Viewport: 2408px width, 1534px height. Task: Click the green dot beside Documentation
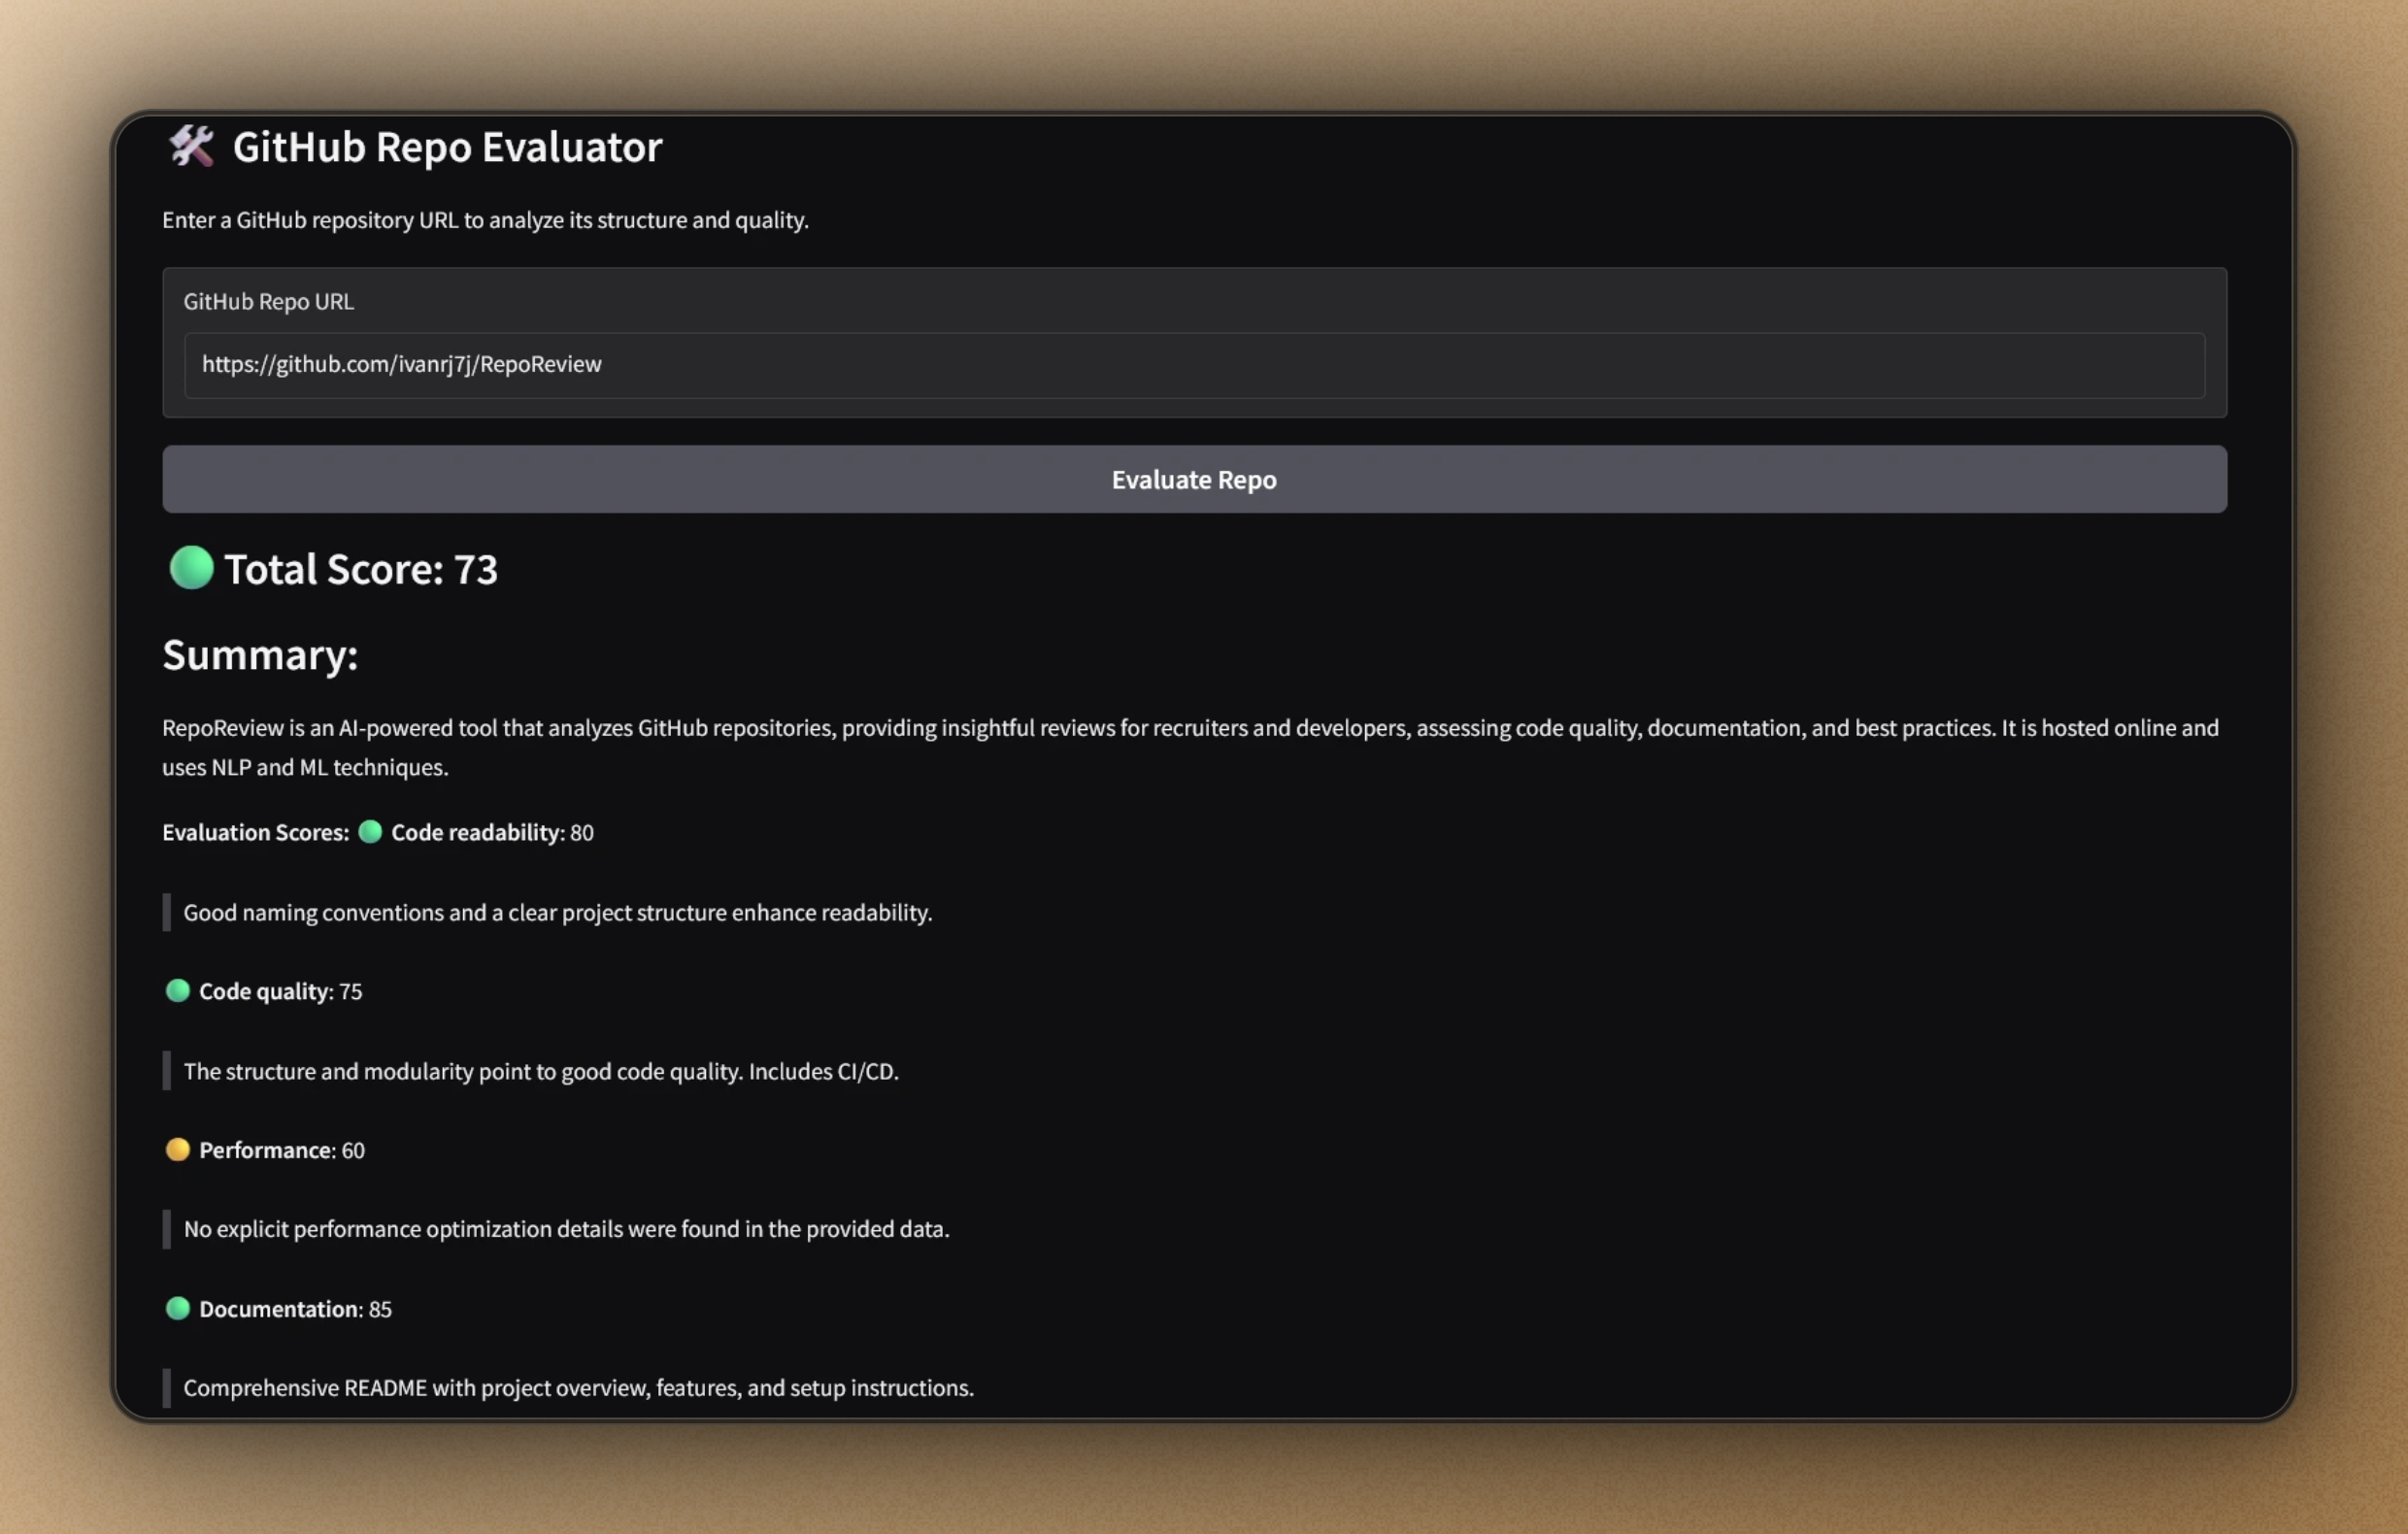178,1309
